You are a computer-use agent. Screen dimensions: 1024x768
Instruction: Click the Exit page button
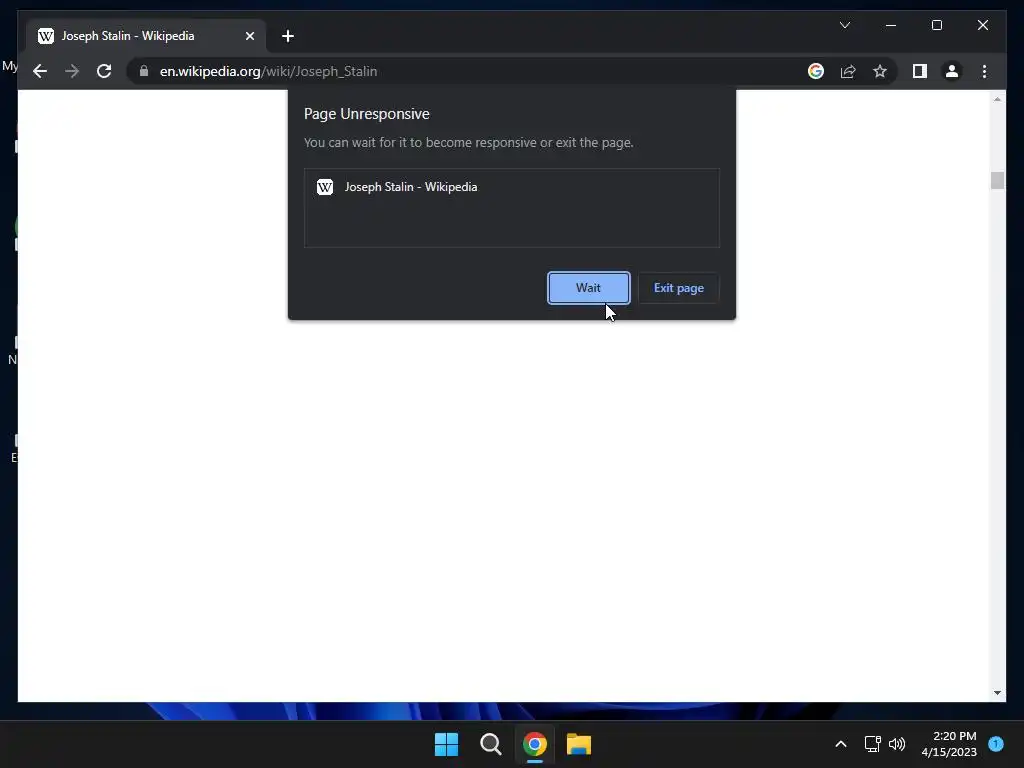click(679, 288)
